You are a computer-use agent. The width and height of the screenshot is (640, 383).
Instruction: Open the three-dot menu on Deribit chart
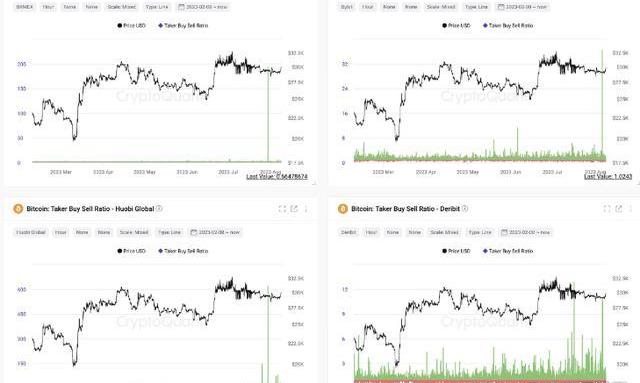click(631, 209)
